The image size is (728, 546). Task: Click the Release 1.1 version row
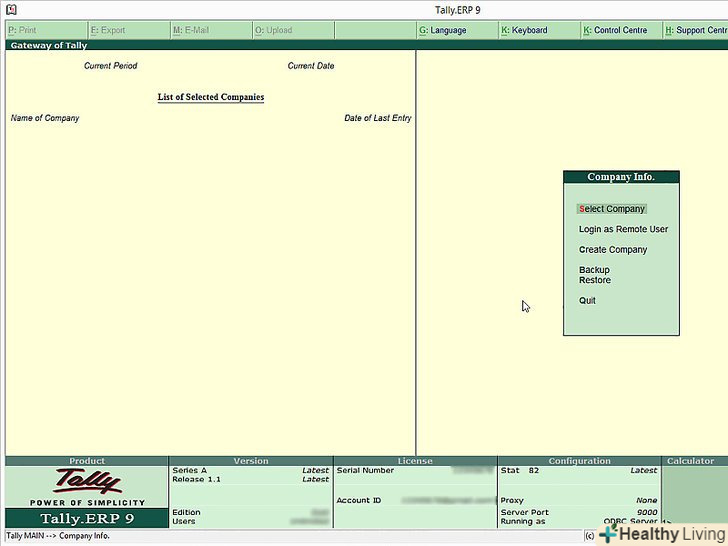(251, 479)
